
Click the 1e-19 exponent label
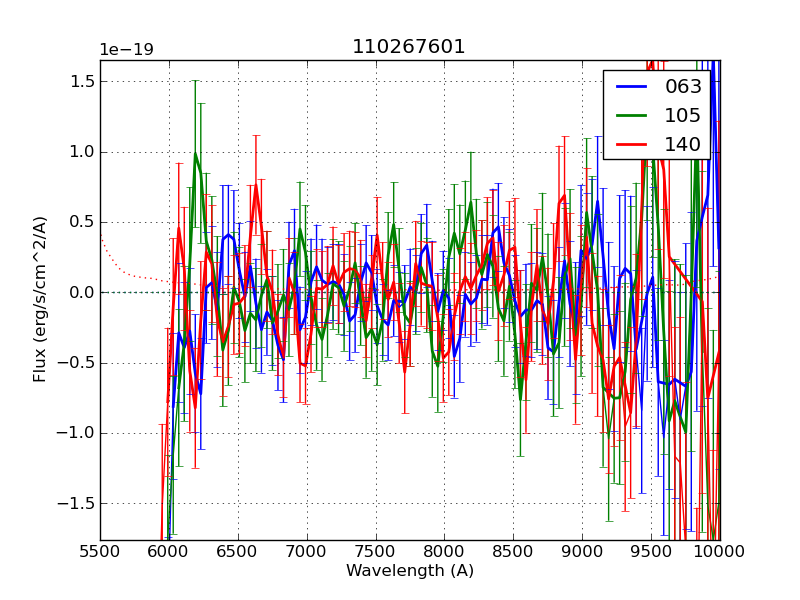tap(126, 50)
